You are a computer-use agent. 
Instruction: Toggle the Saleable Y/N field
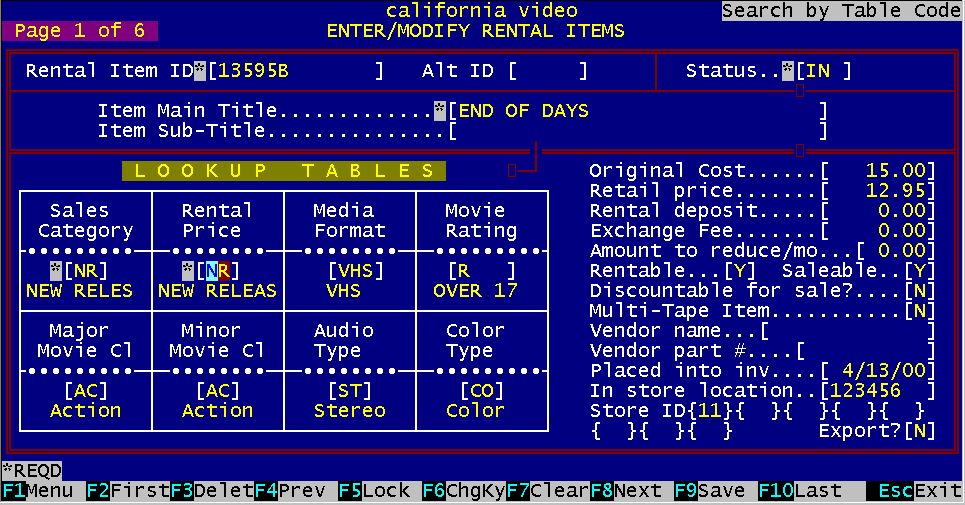pos(919,271)
